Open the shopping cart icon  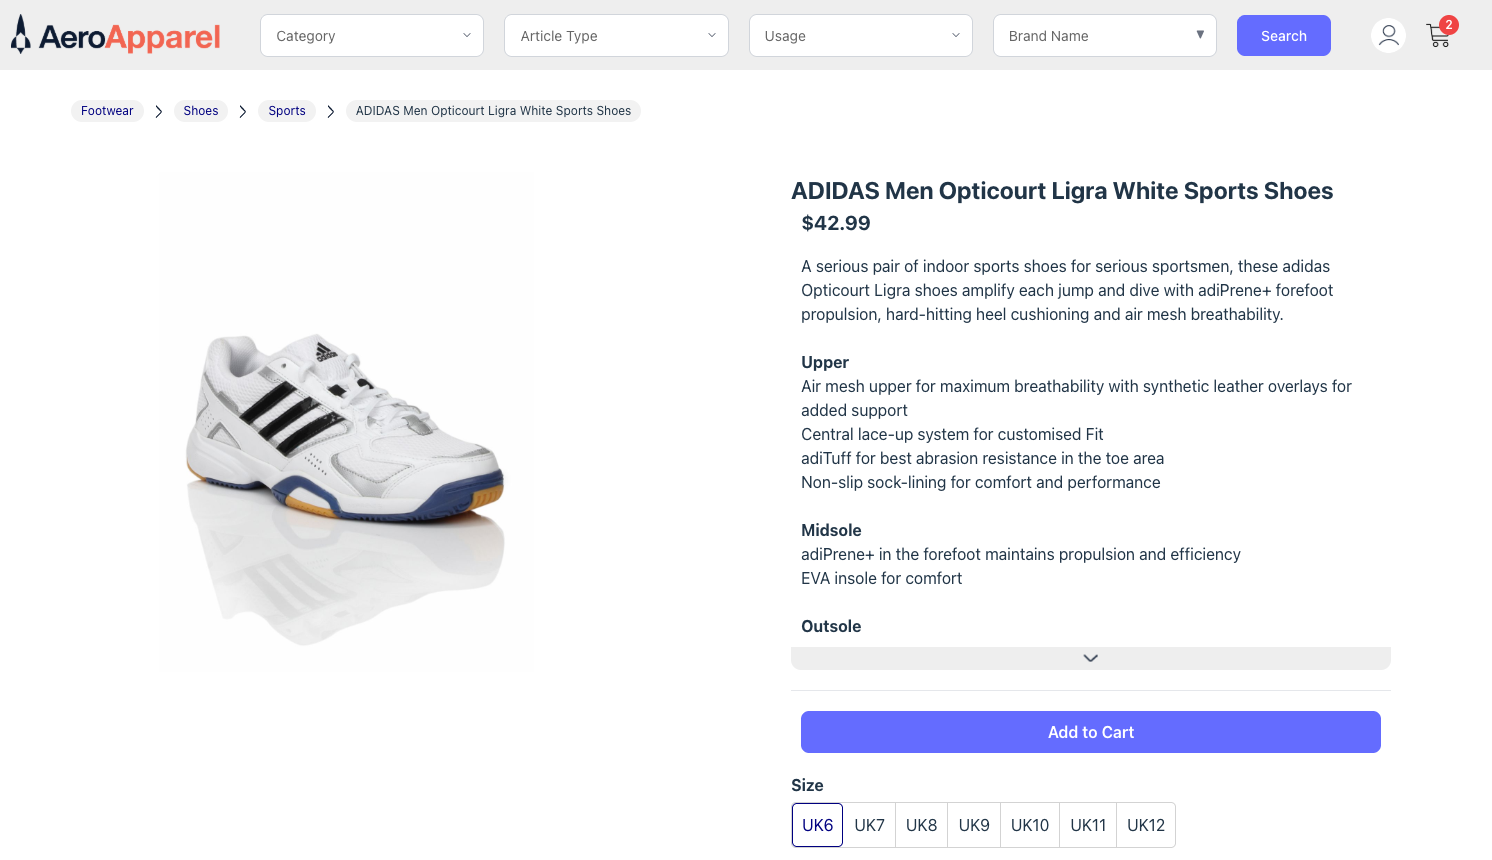tap(1438, 38)
